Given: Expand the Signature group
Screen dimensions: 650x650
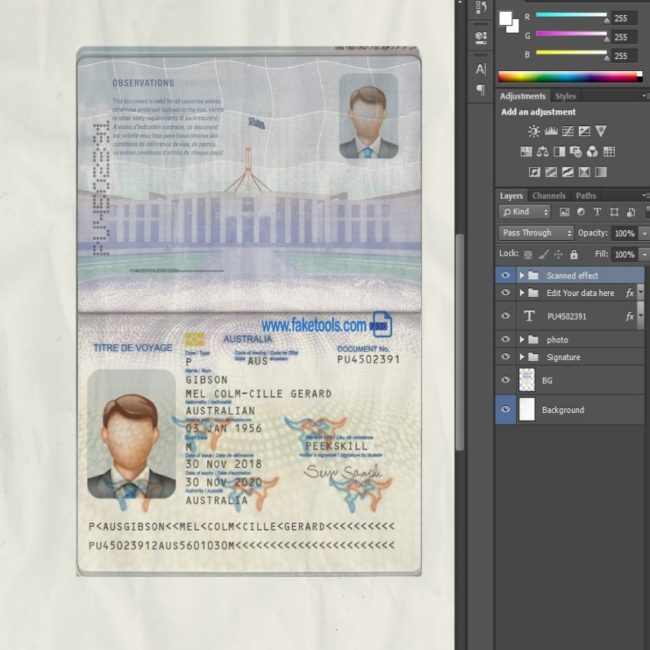Looking at the screenshot, I should (x=522, y=357).
